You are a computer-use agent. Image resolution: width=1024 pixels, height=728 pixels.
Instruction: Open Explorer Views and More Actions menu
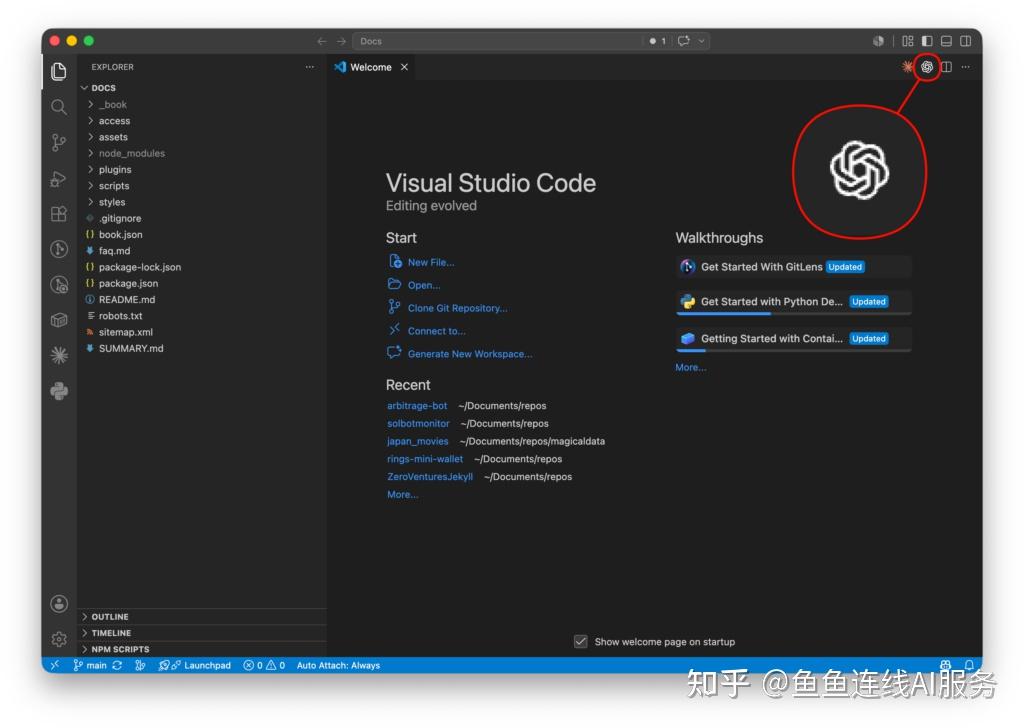310,67
